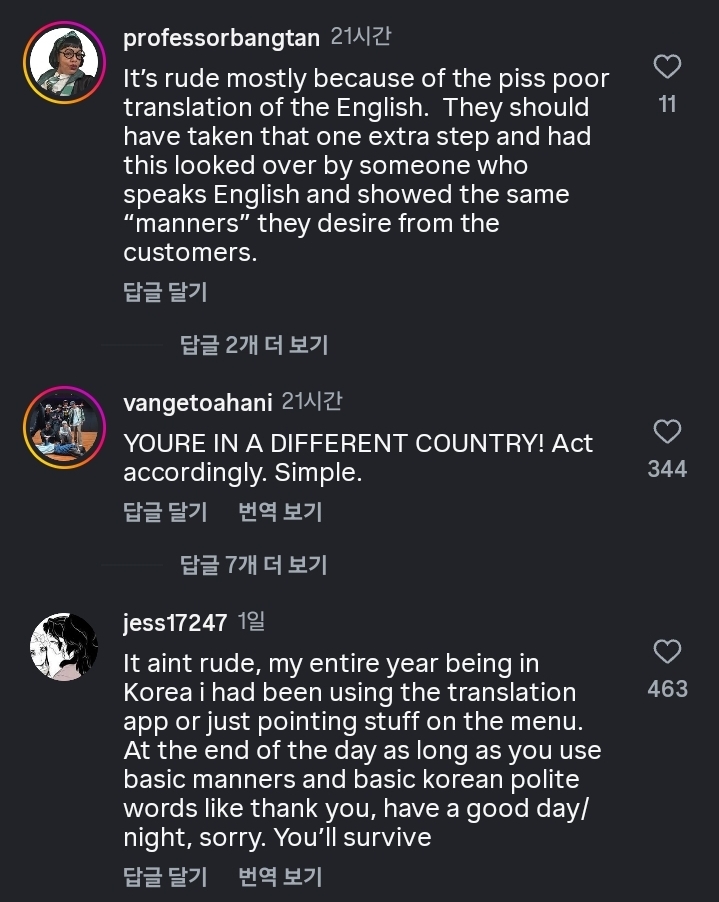Screen dimensions: 719x902
Task: View the 11 likes on professorbangtan's comment
Action: coord(667,104)
